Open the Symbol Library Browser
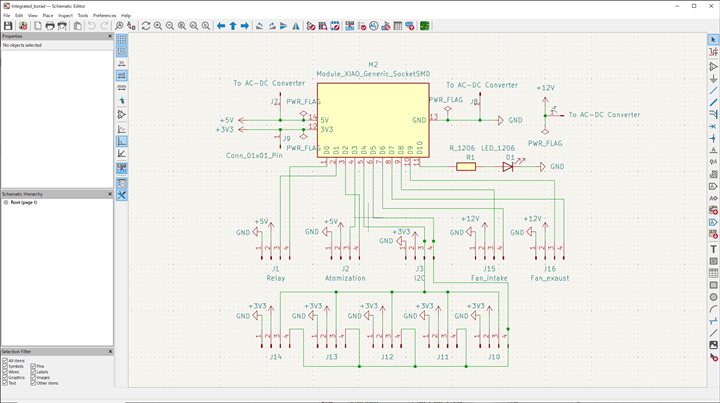720x403 pixels. coord(323,26)
